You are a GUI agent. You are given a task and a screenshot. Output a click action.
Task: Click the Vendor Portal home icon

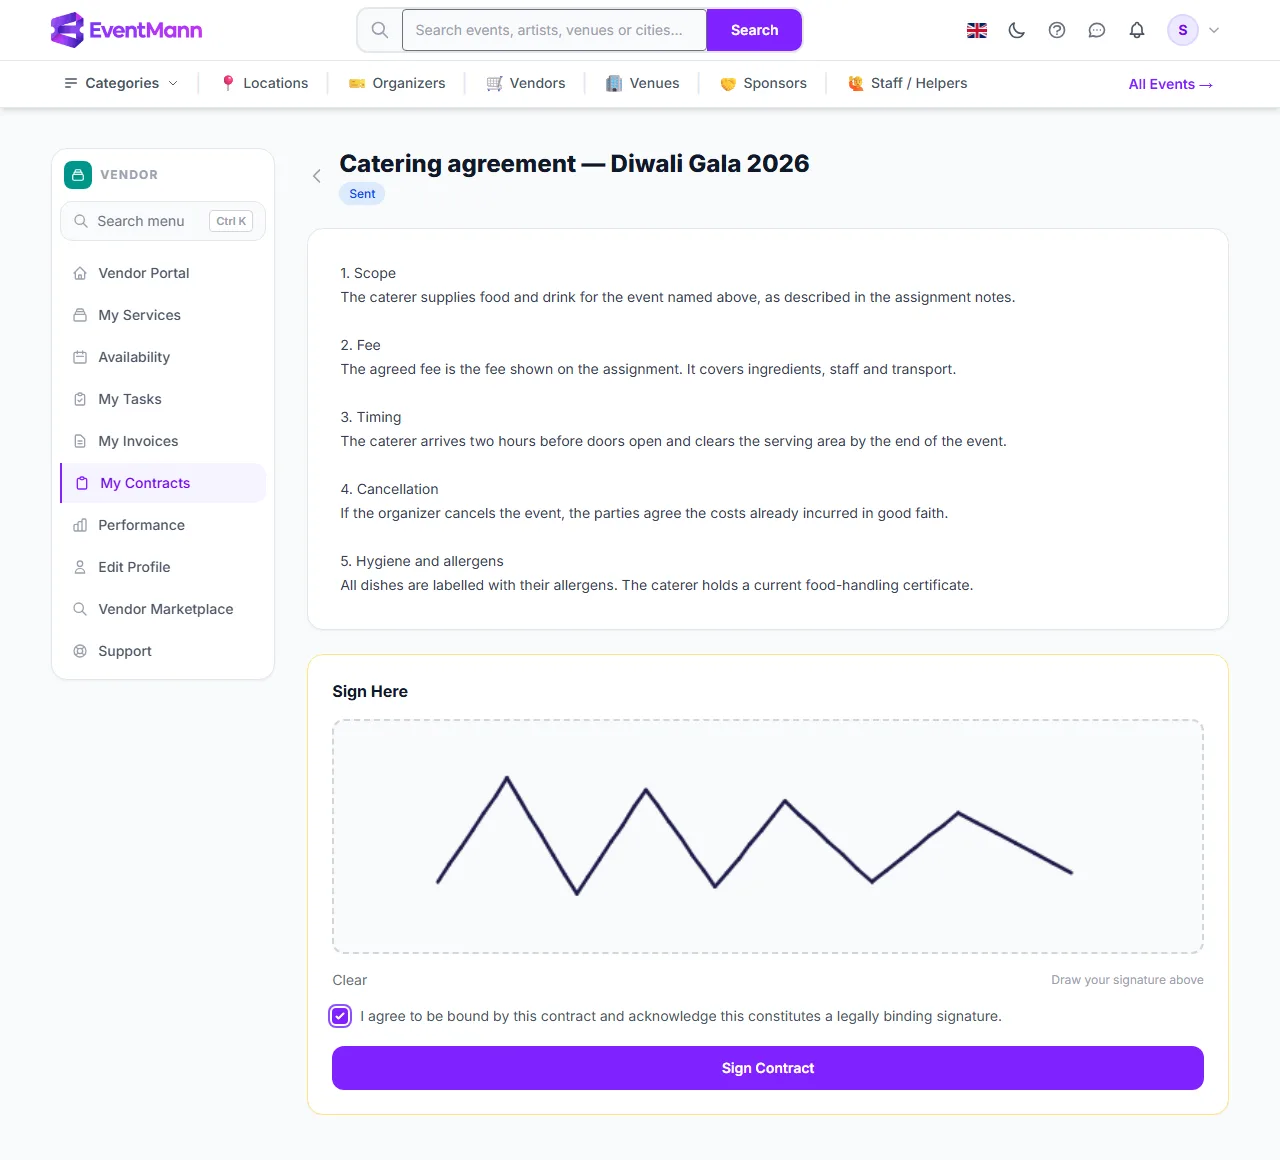point(80,273)
